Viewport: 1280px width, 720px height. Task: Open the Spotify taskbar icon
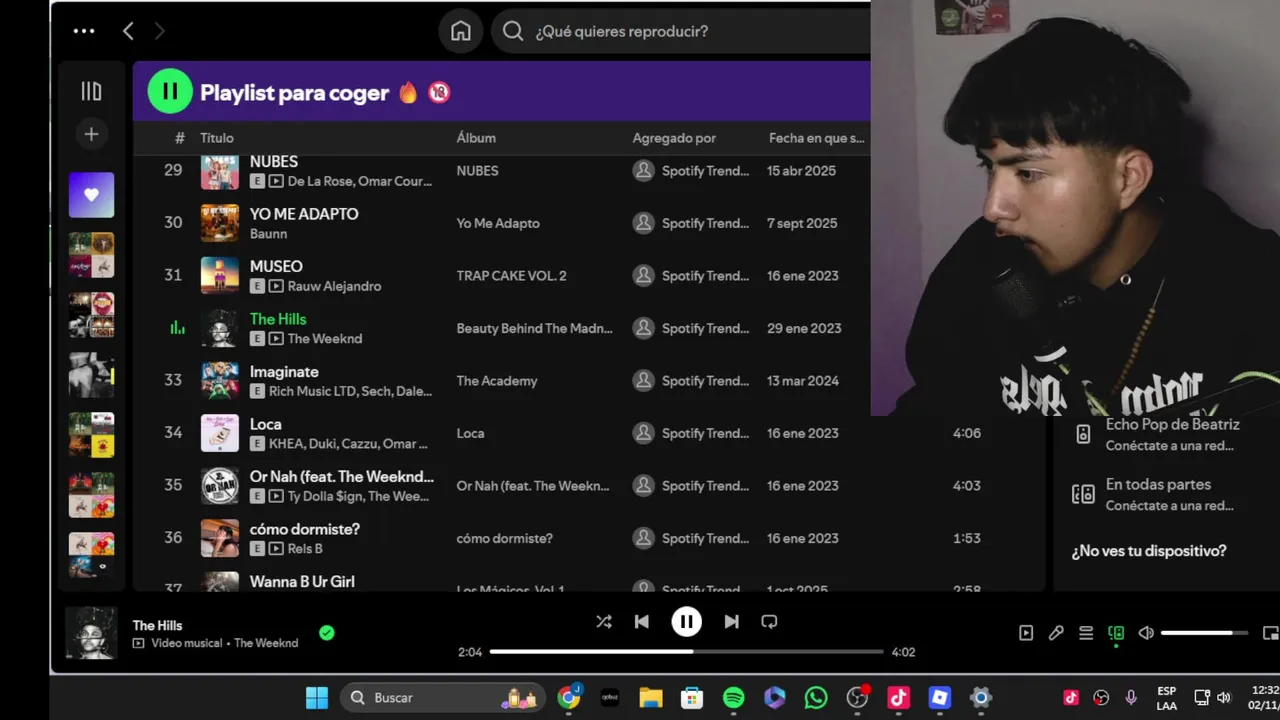pos(733,698)
